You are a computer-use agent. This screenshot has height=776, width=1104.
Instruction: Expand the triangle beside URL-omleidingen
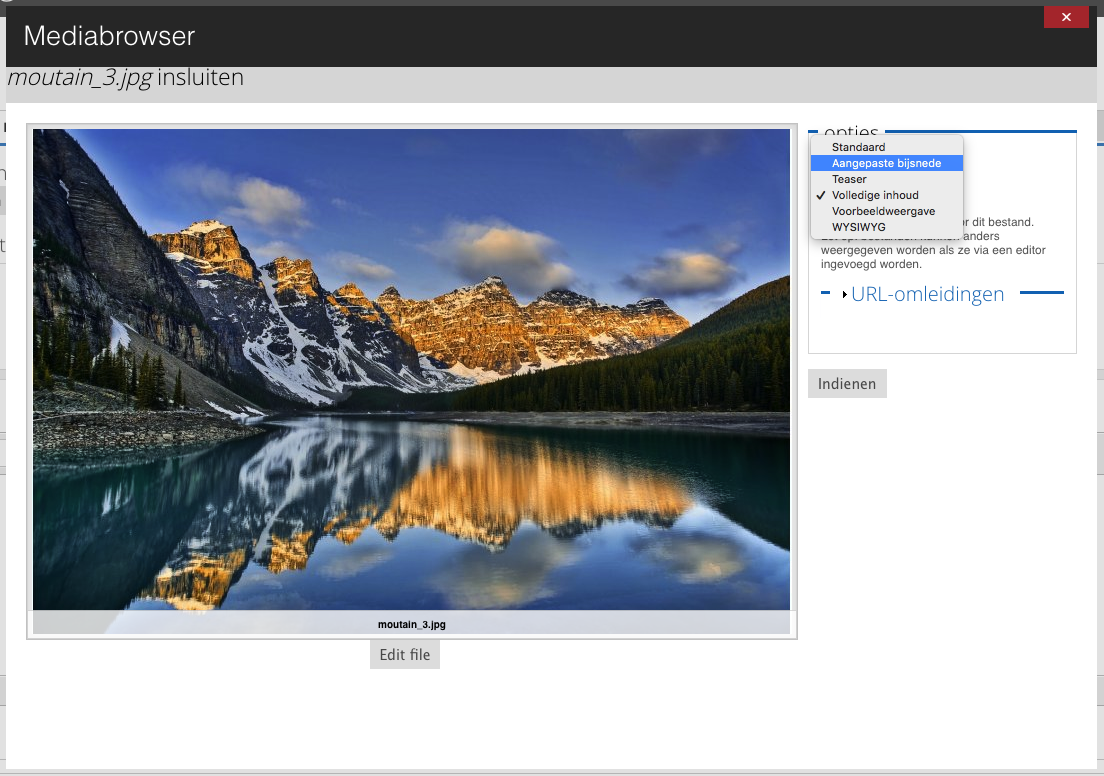coord(844,295)
